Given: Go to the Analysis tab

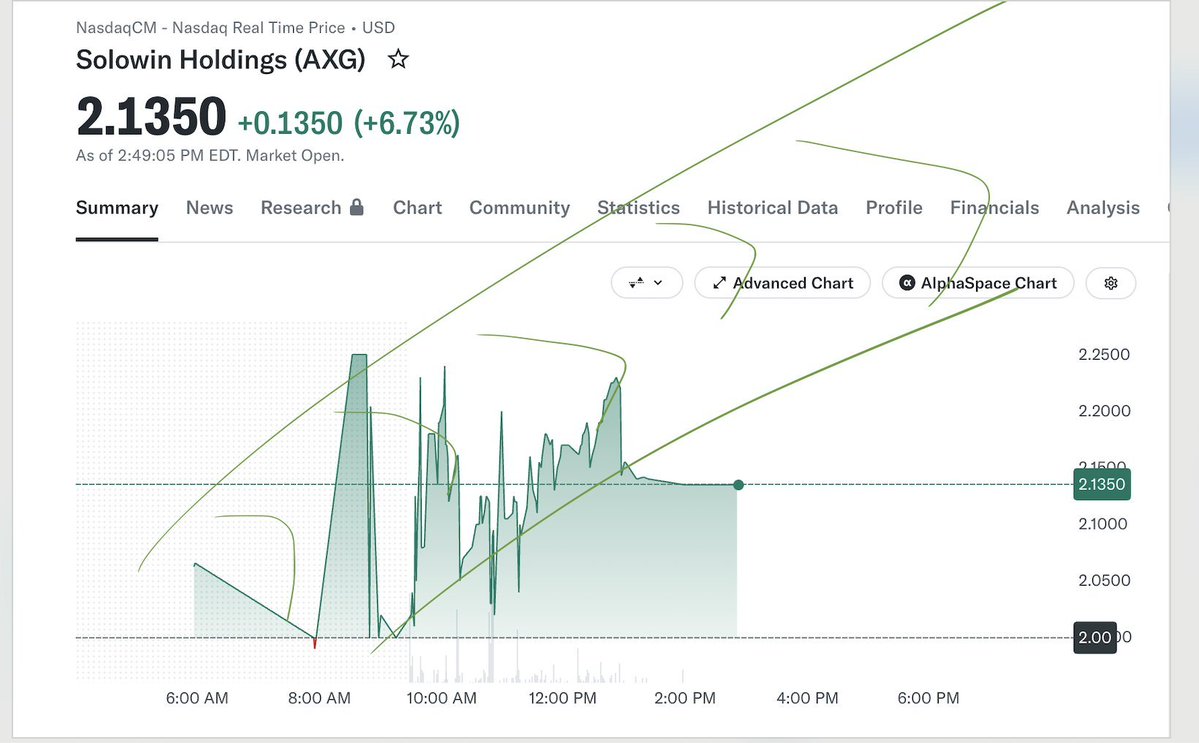Looking at the screenshot, I should coord(1103,208).
